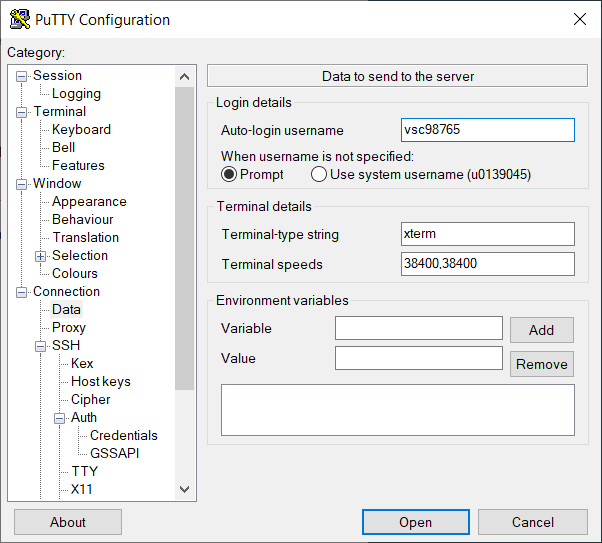Viewport: 602px width, 543px height.
Task: Click the Terminal-type string field
Action: point(488,234)
